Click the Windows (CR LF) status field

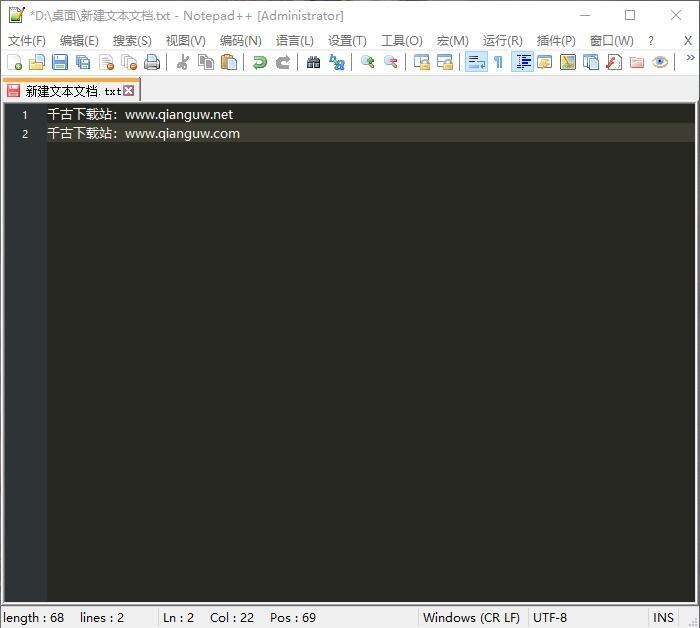471,617
